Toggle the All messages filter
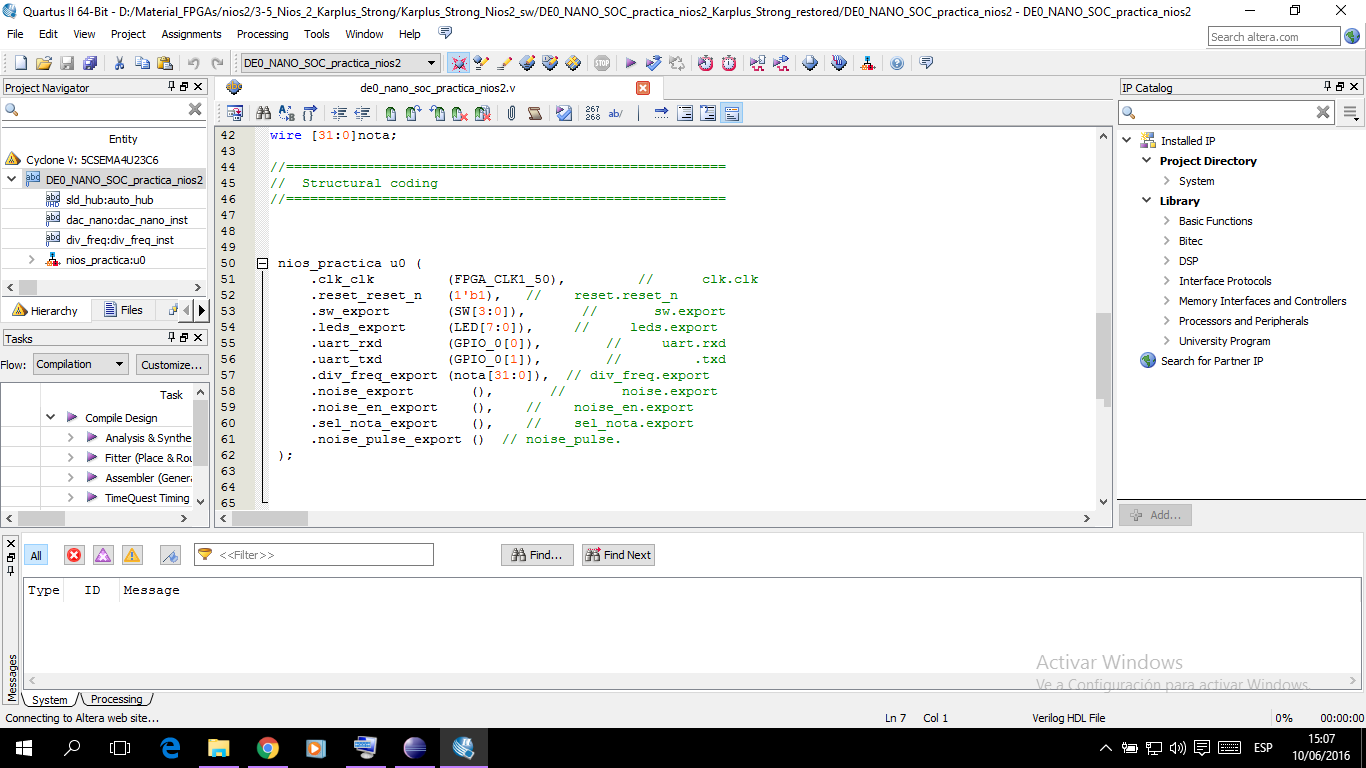 (x=36, y=555)
